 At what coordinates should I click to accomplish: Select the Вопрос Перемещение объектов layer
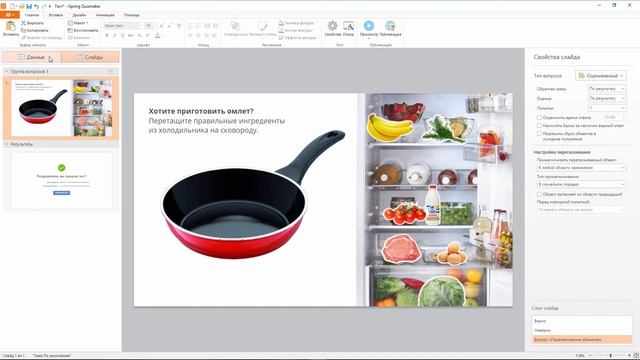pyautogui.click(x=582, y=340)
